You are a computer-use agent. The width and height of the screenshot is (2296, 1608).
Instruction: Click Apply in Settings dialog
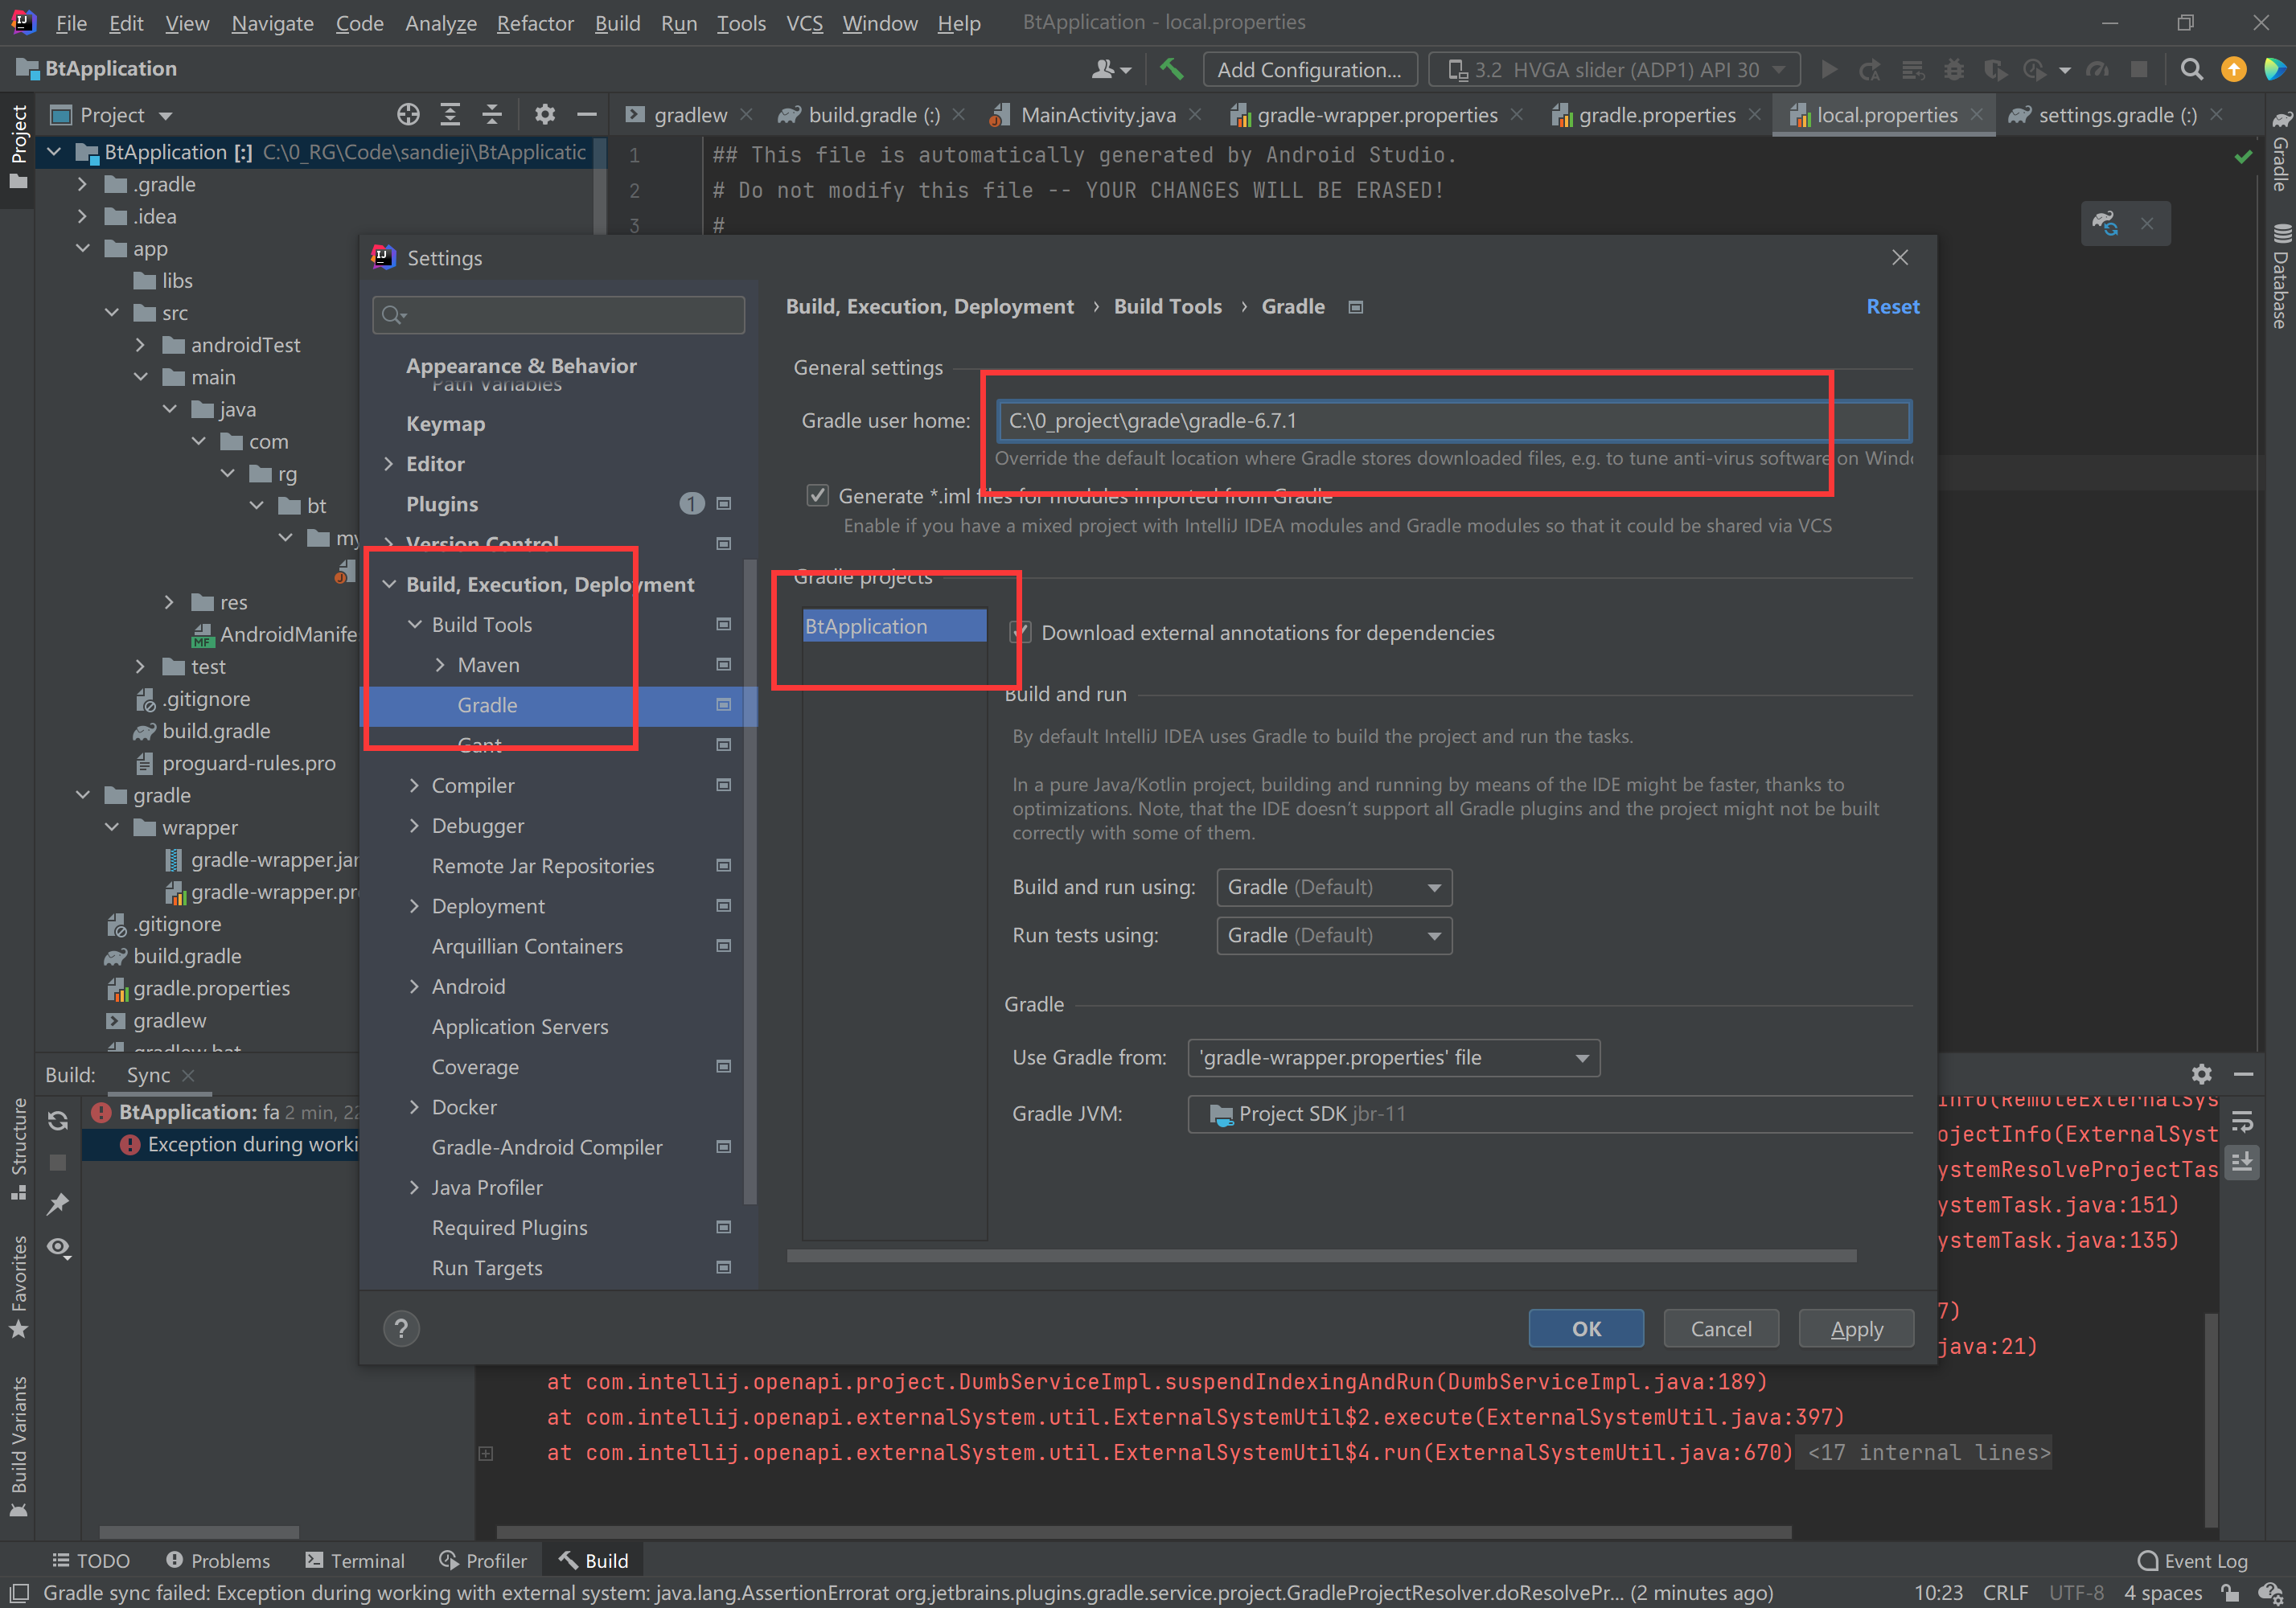pyautogui.click(x=1856, y=1329)
